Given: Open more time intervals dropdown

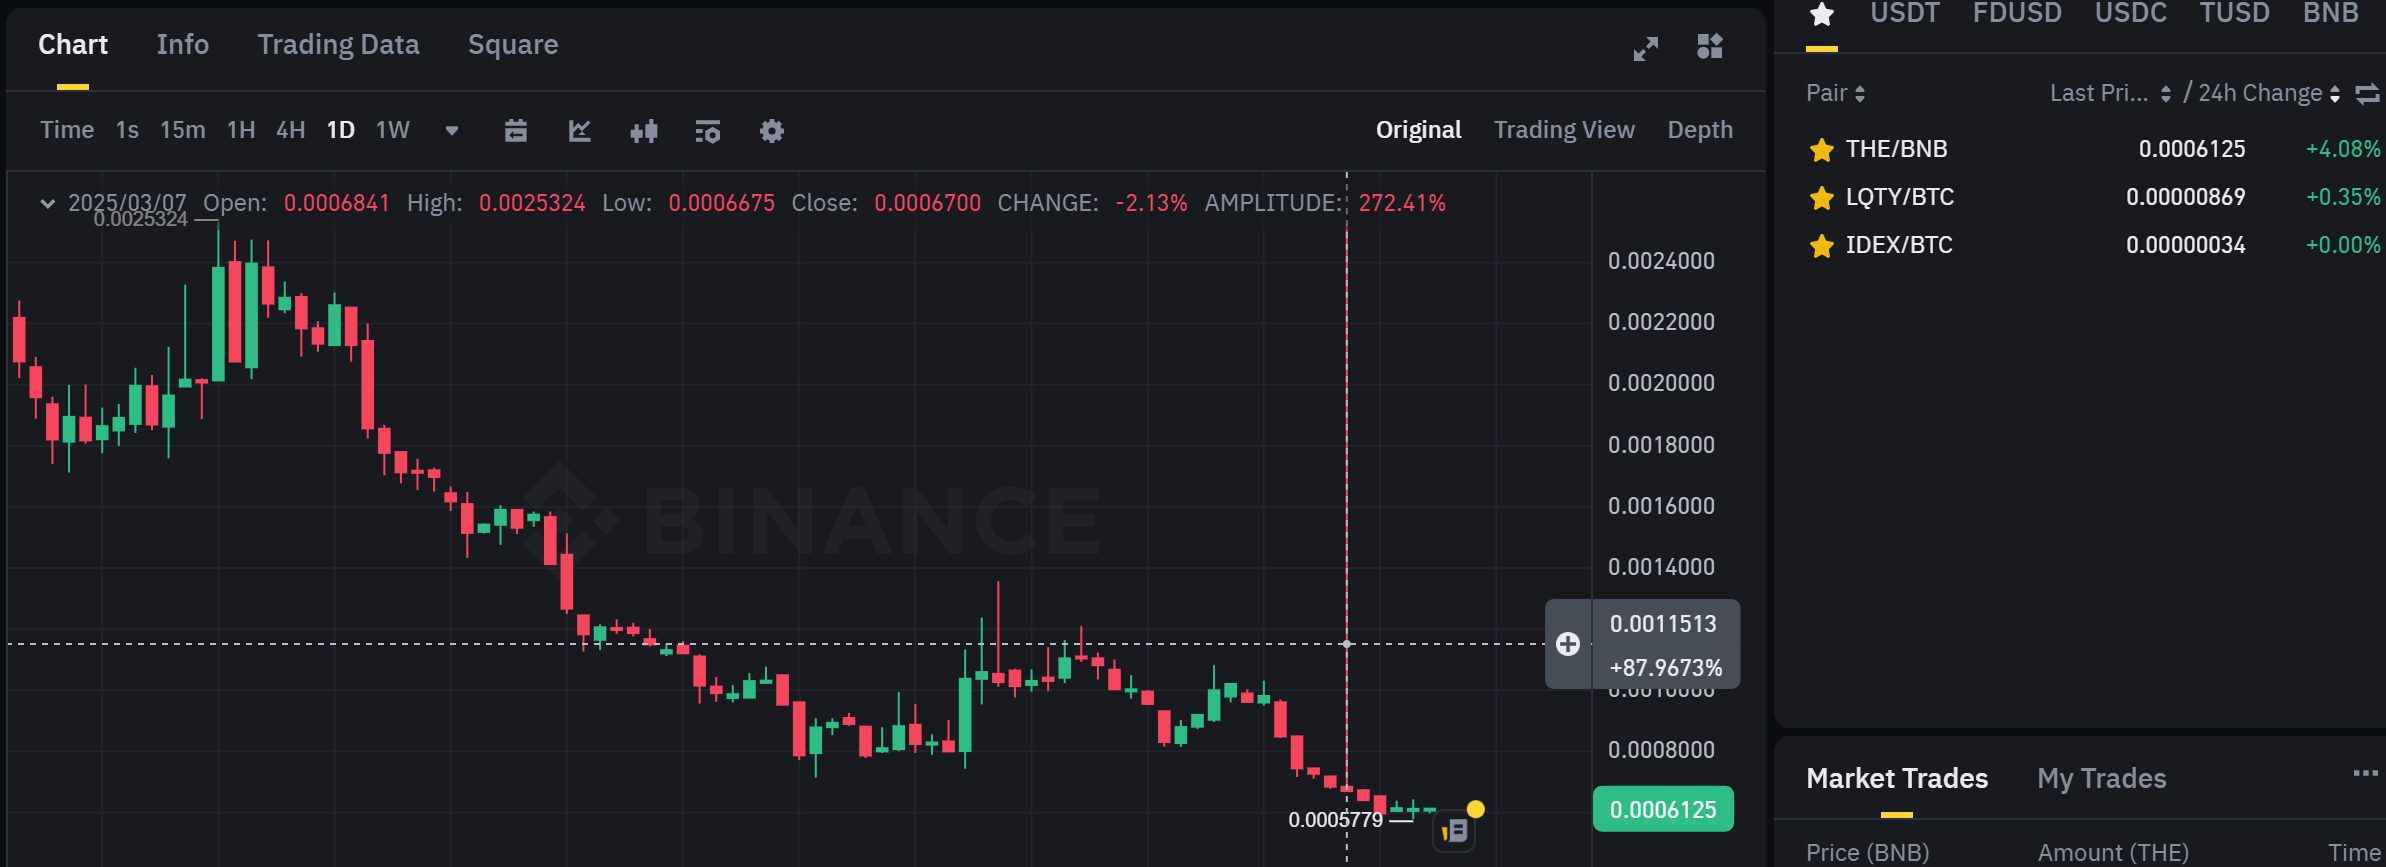Looking at the screenshot, I should tap(452, 131).
